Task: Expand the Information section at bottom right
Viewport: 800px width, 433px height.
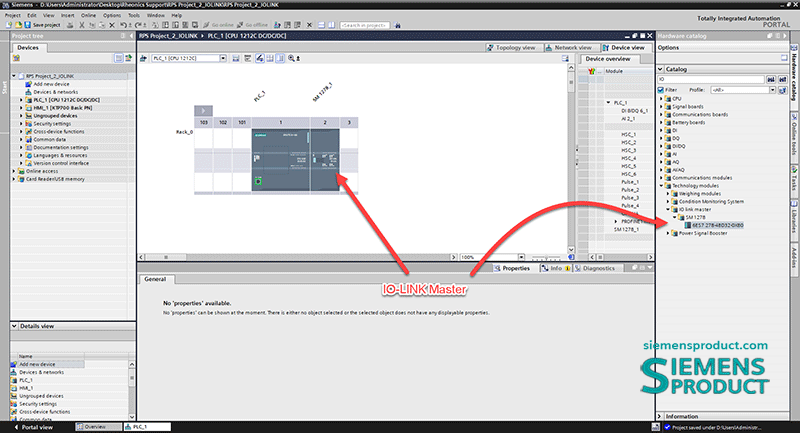Action: coord(660,416)
